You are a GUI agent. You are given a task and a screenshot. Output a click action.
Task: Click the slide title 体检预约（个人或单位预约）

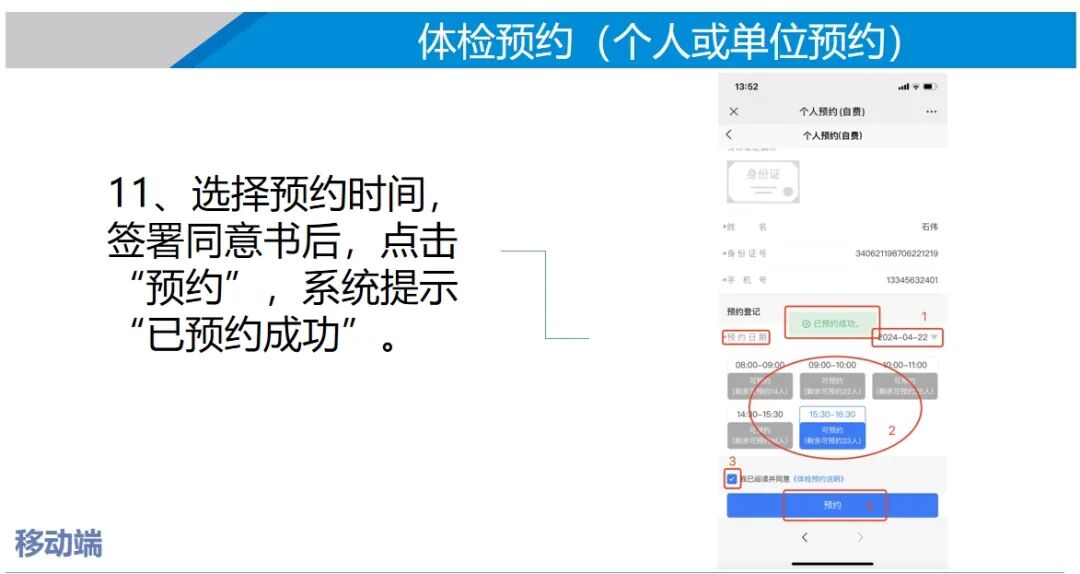(x=660, y=41)
